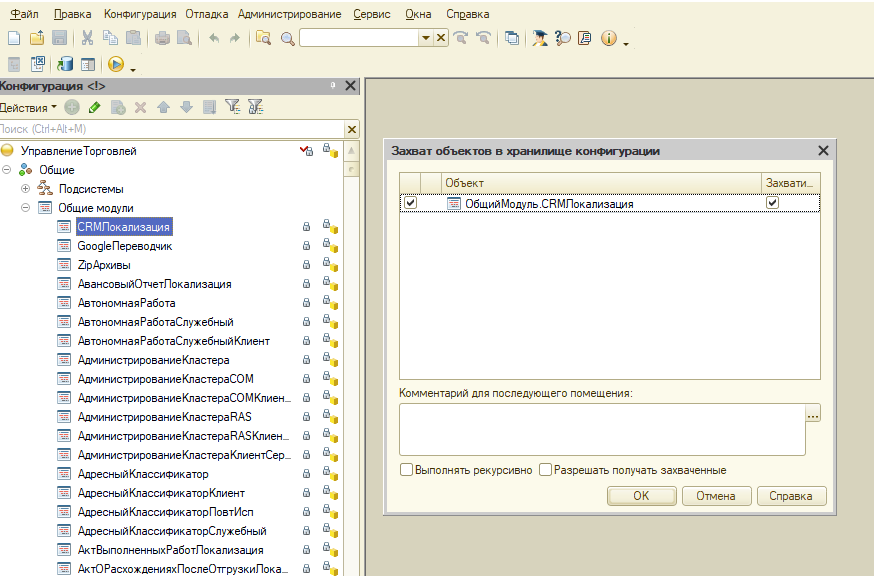
Task: Enable 'Разрешать получать захваченные' checkbox
Action: pyautogui.click(x=546, y=470)
